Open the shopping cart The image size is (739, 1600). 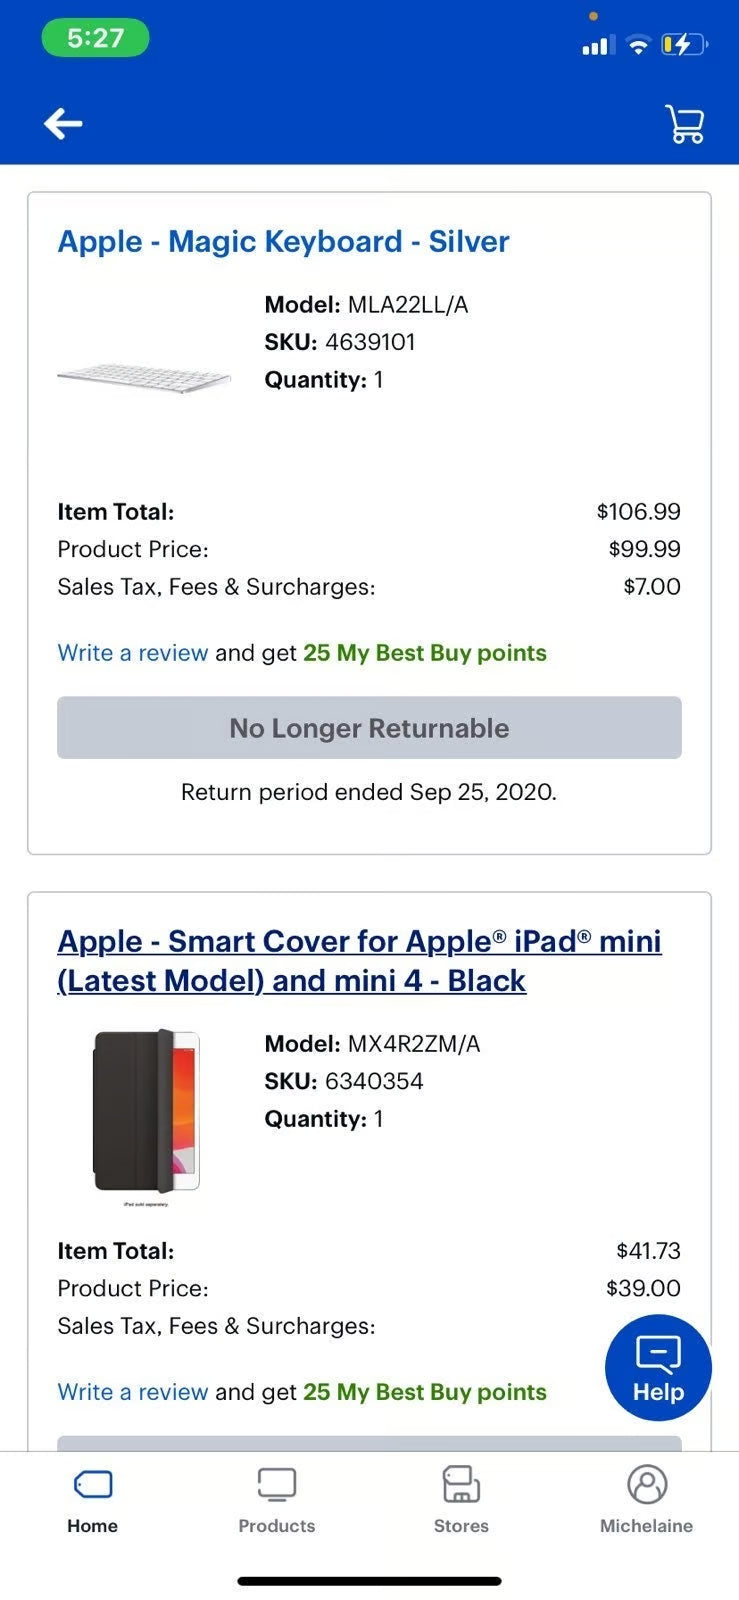pyautogui.click(x=684, y=123)
